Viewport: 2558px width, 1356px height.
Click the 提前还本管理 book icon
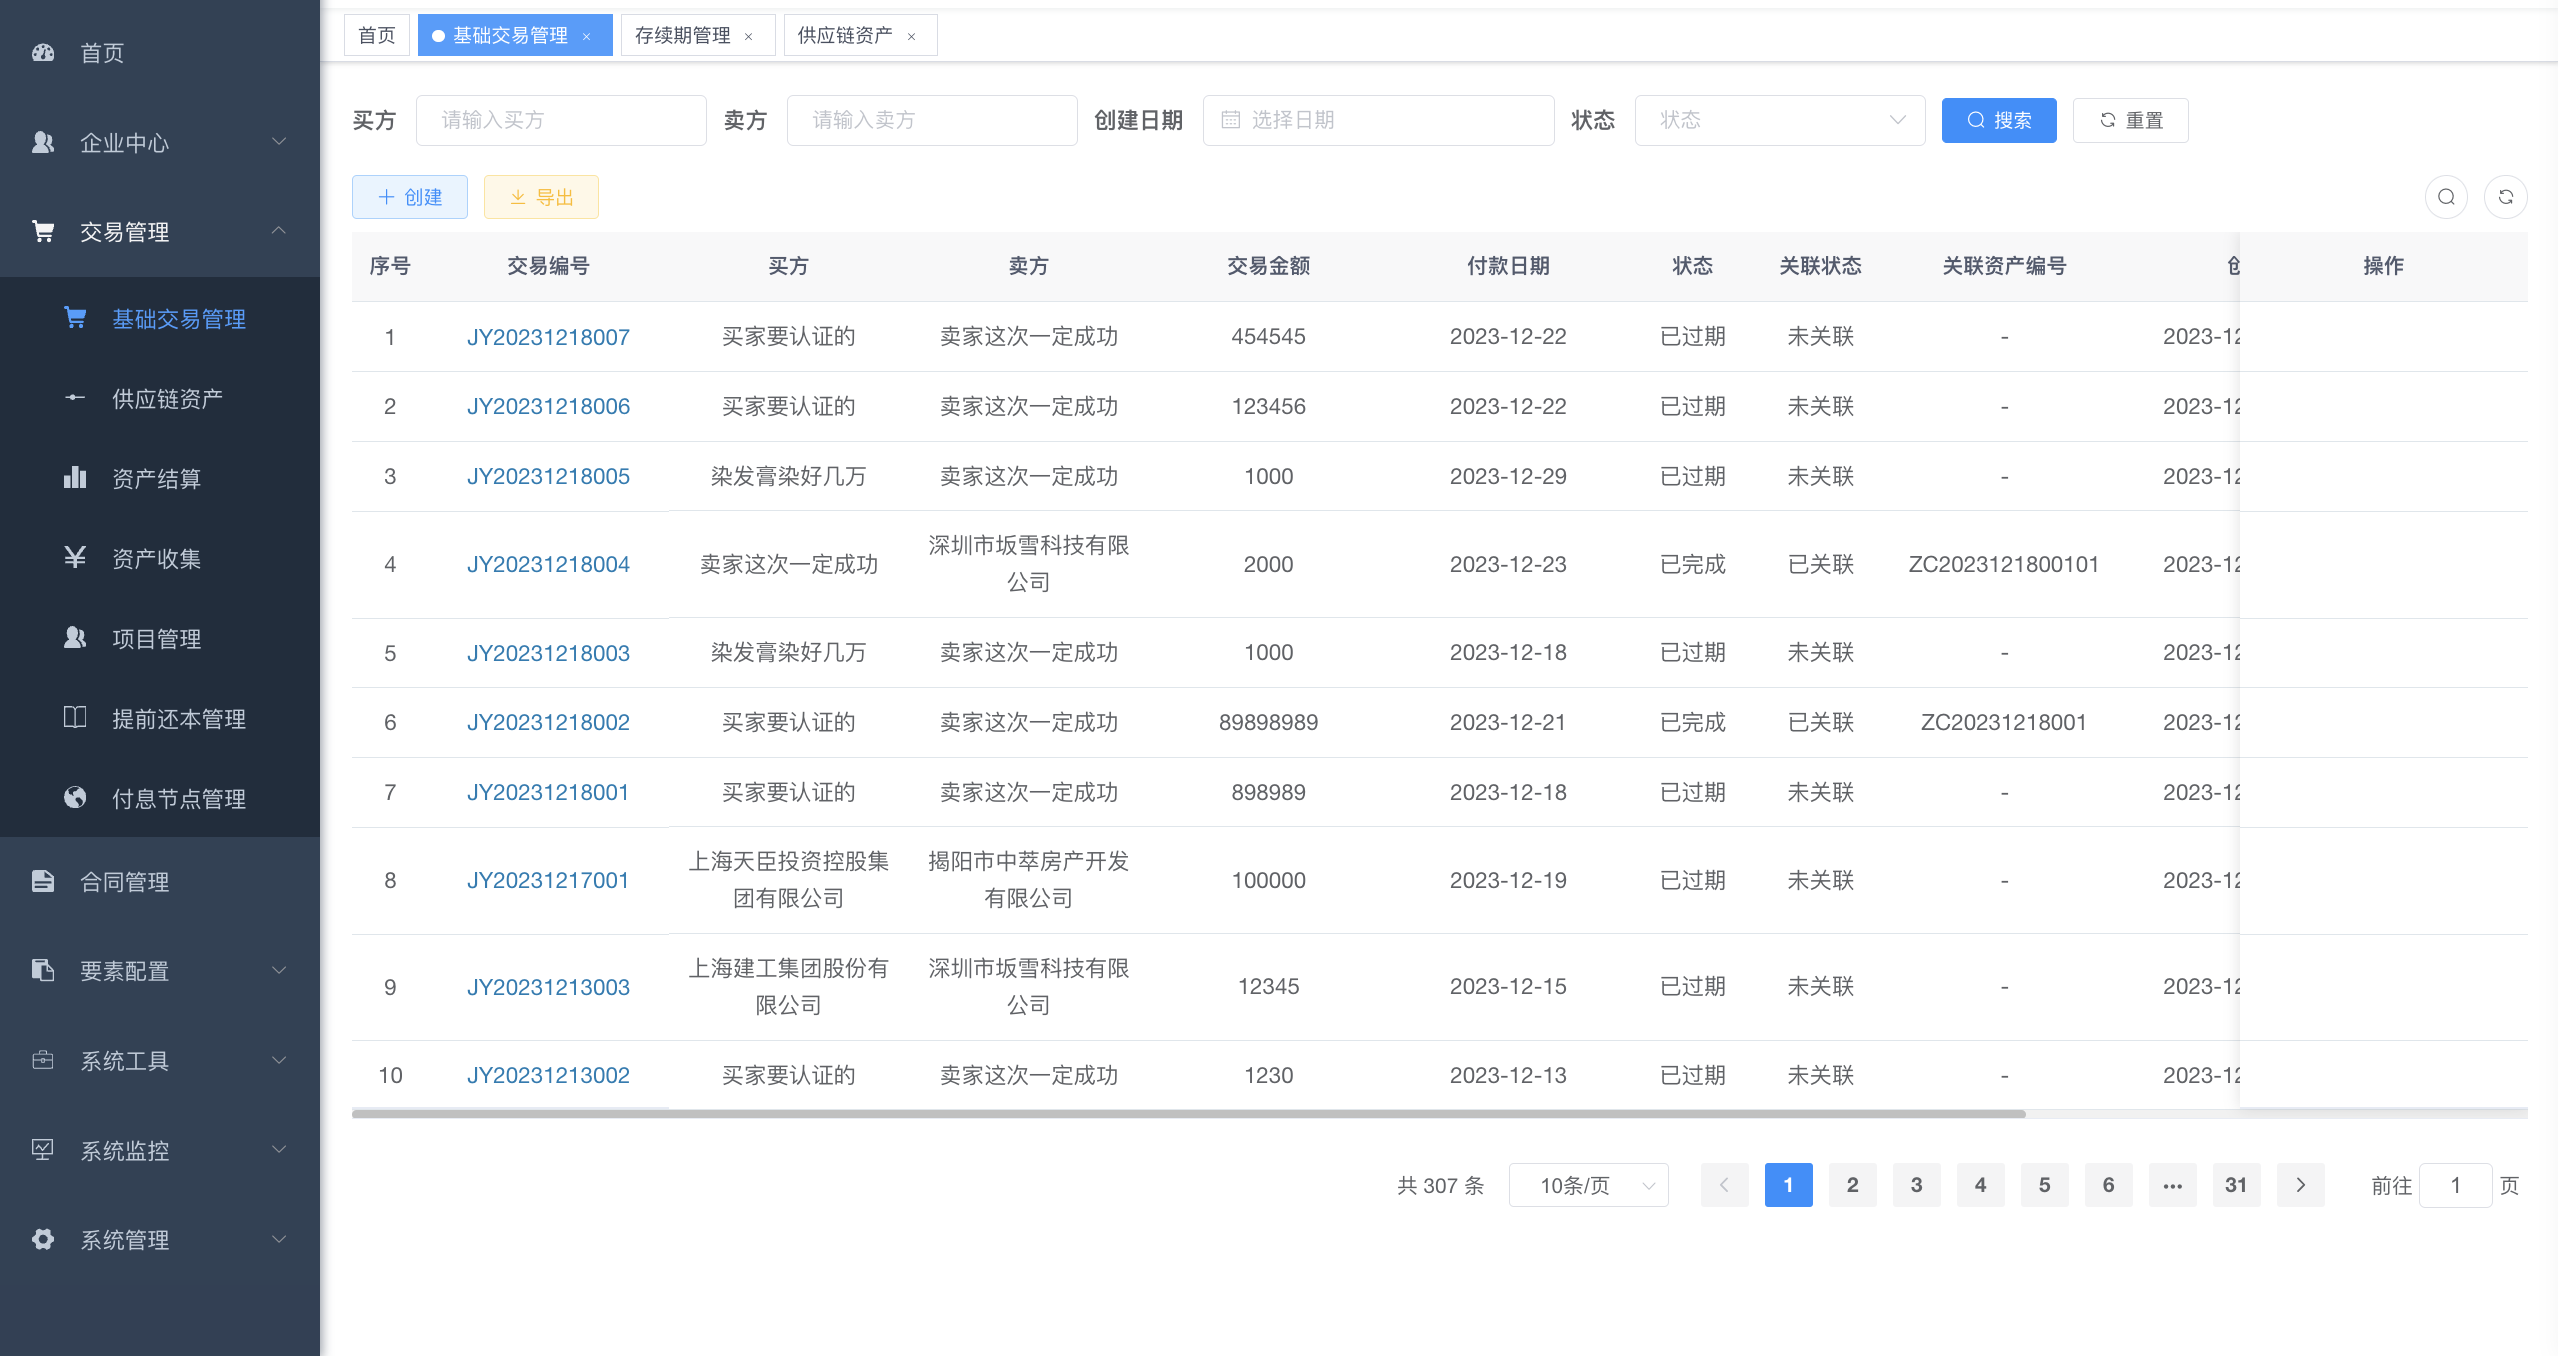click(x=75, y=717)
